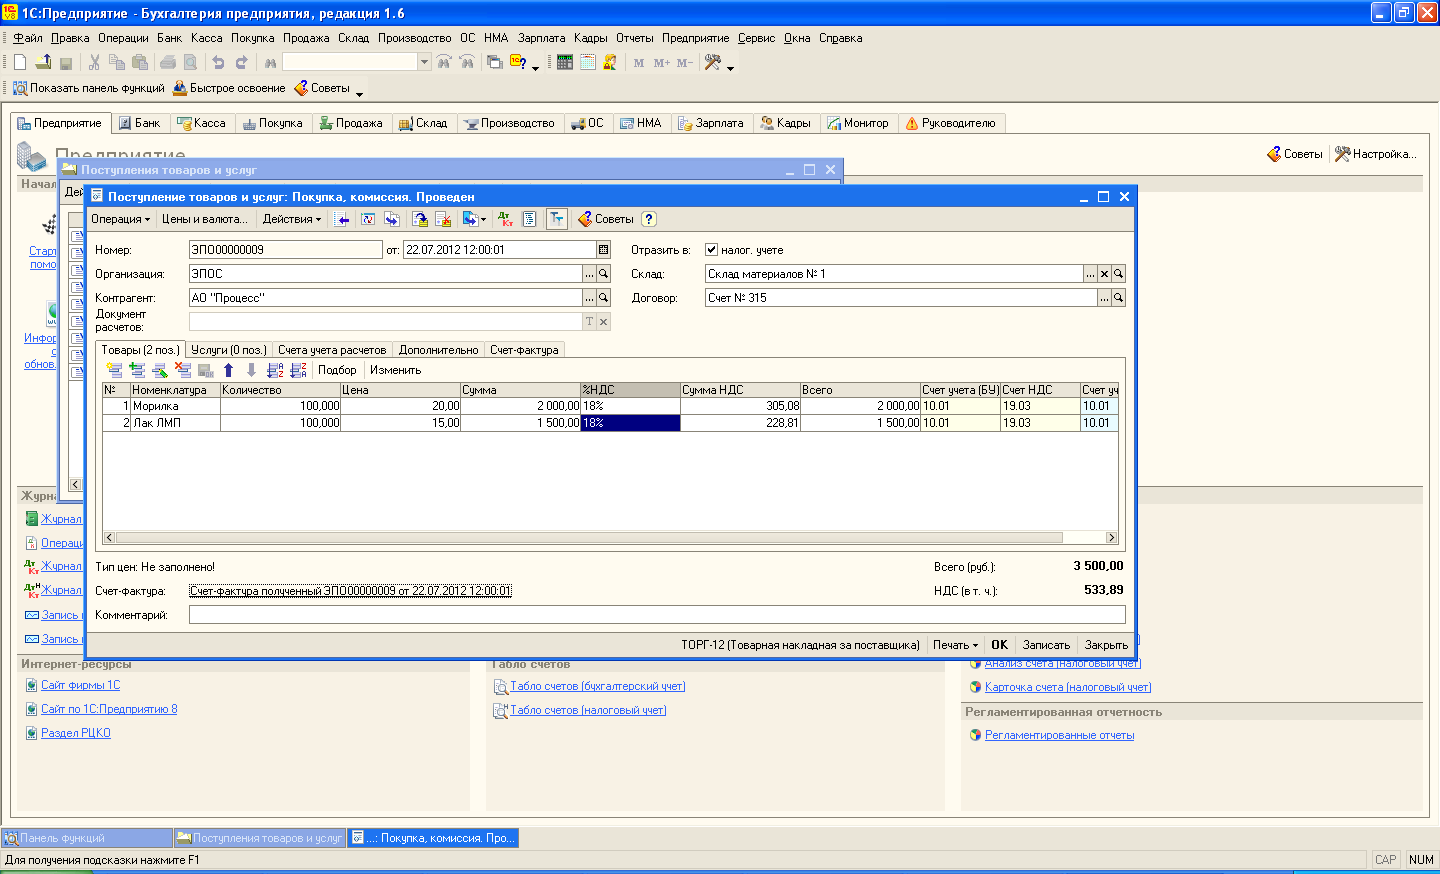Expand the search combo box arrow in main toolbar
Screen dimensions: 1440x874
(424, 62)
